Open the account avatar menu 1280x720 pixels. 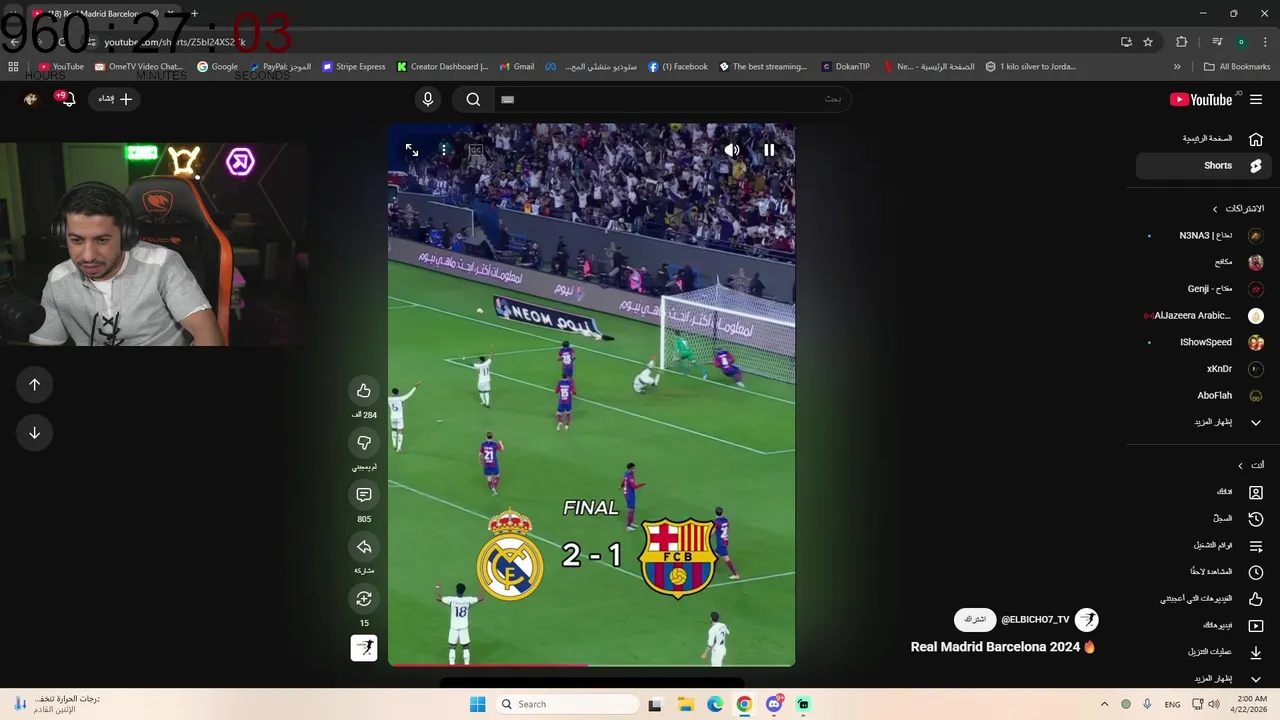pyautogui.click(x=31, y=99)
